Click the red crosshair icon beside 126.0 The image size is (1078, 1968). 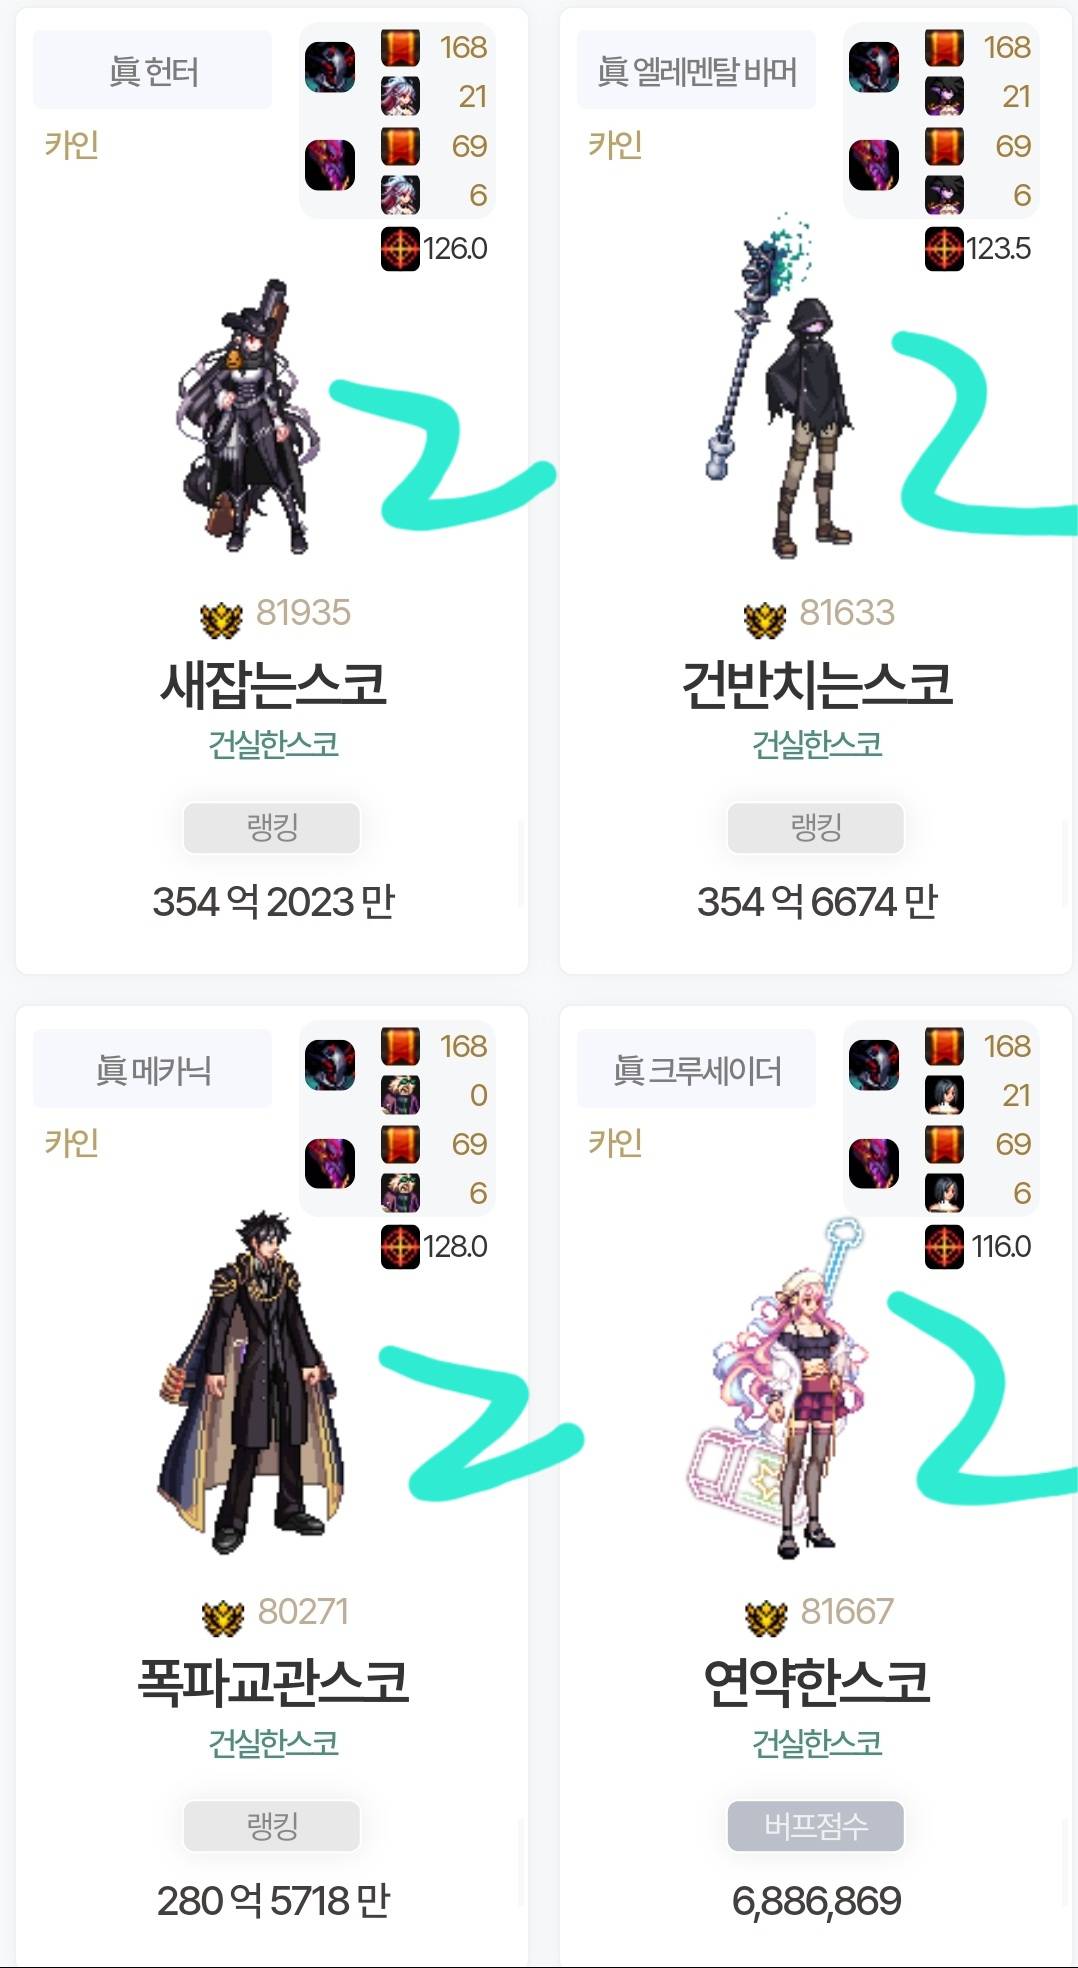400,248
